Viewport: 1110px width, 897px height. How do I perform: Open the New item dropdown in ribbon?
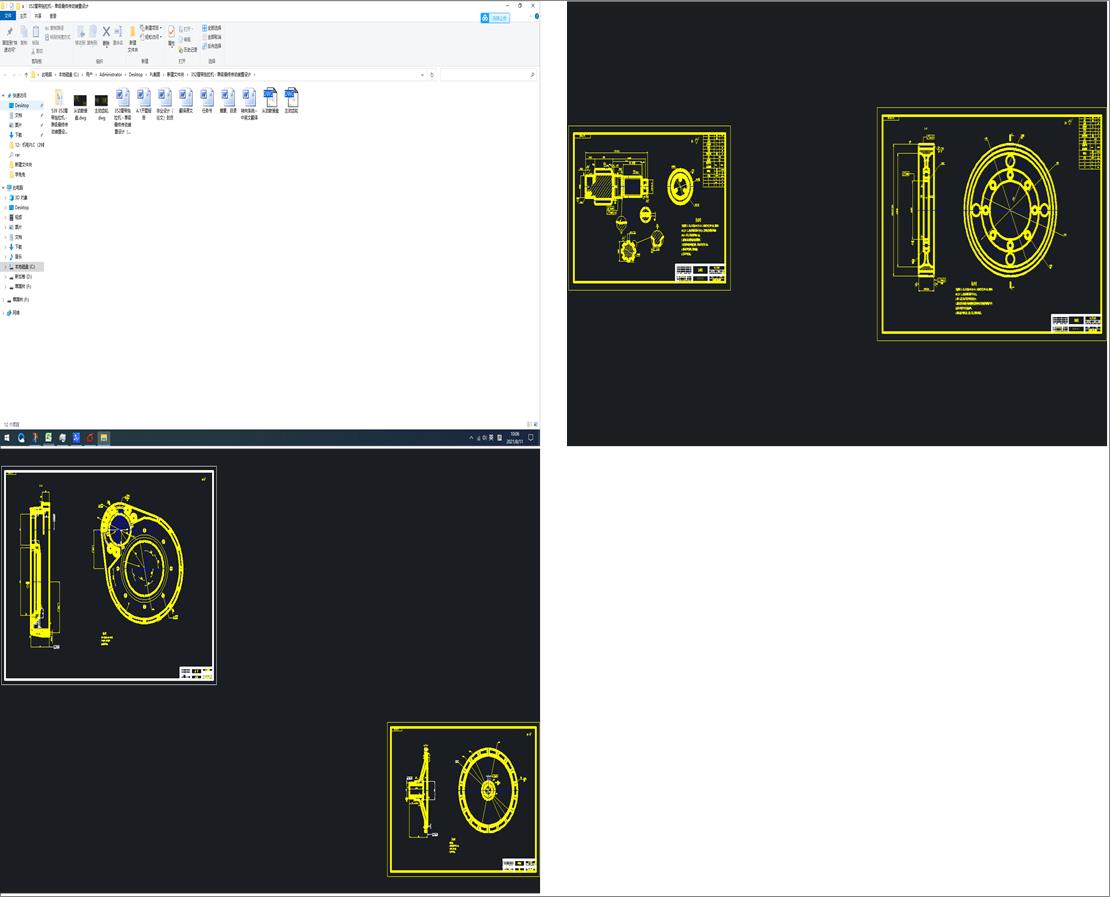[152, 28]
